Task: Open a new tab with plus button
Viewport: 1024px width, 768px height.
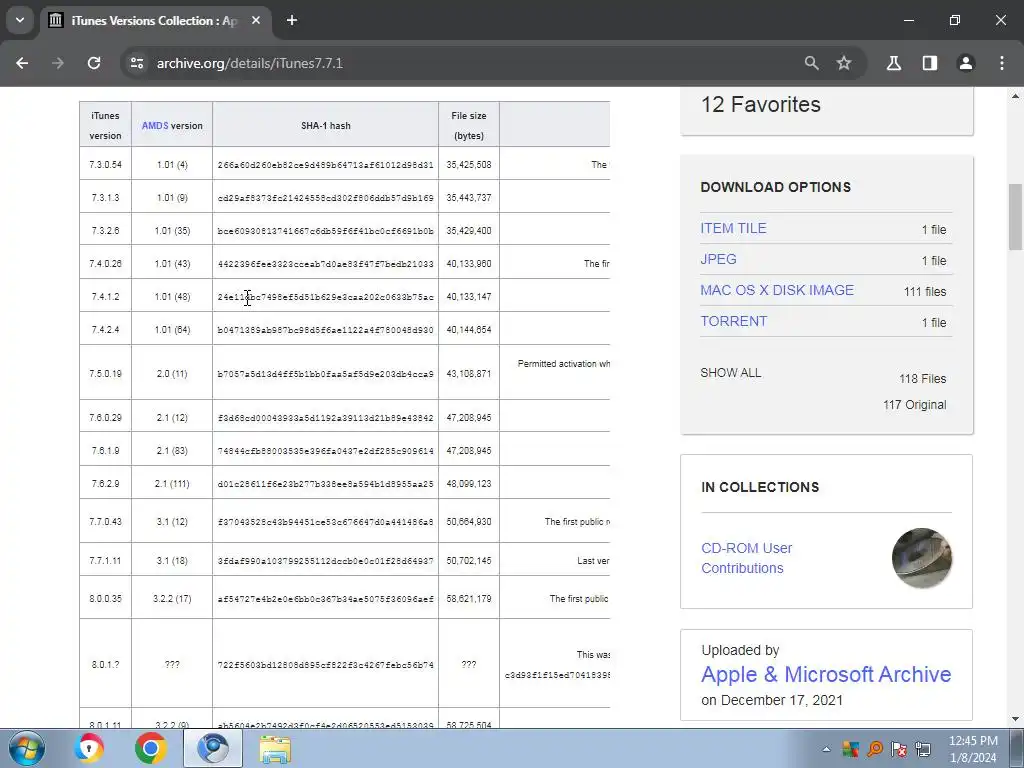Action: 292,20
